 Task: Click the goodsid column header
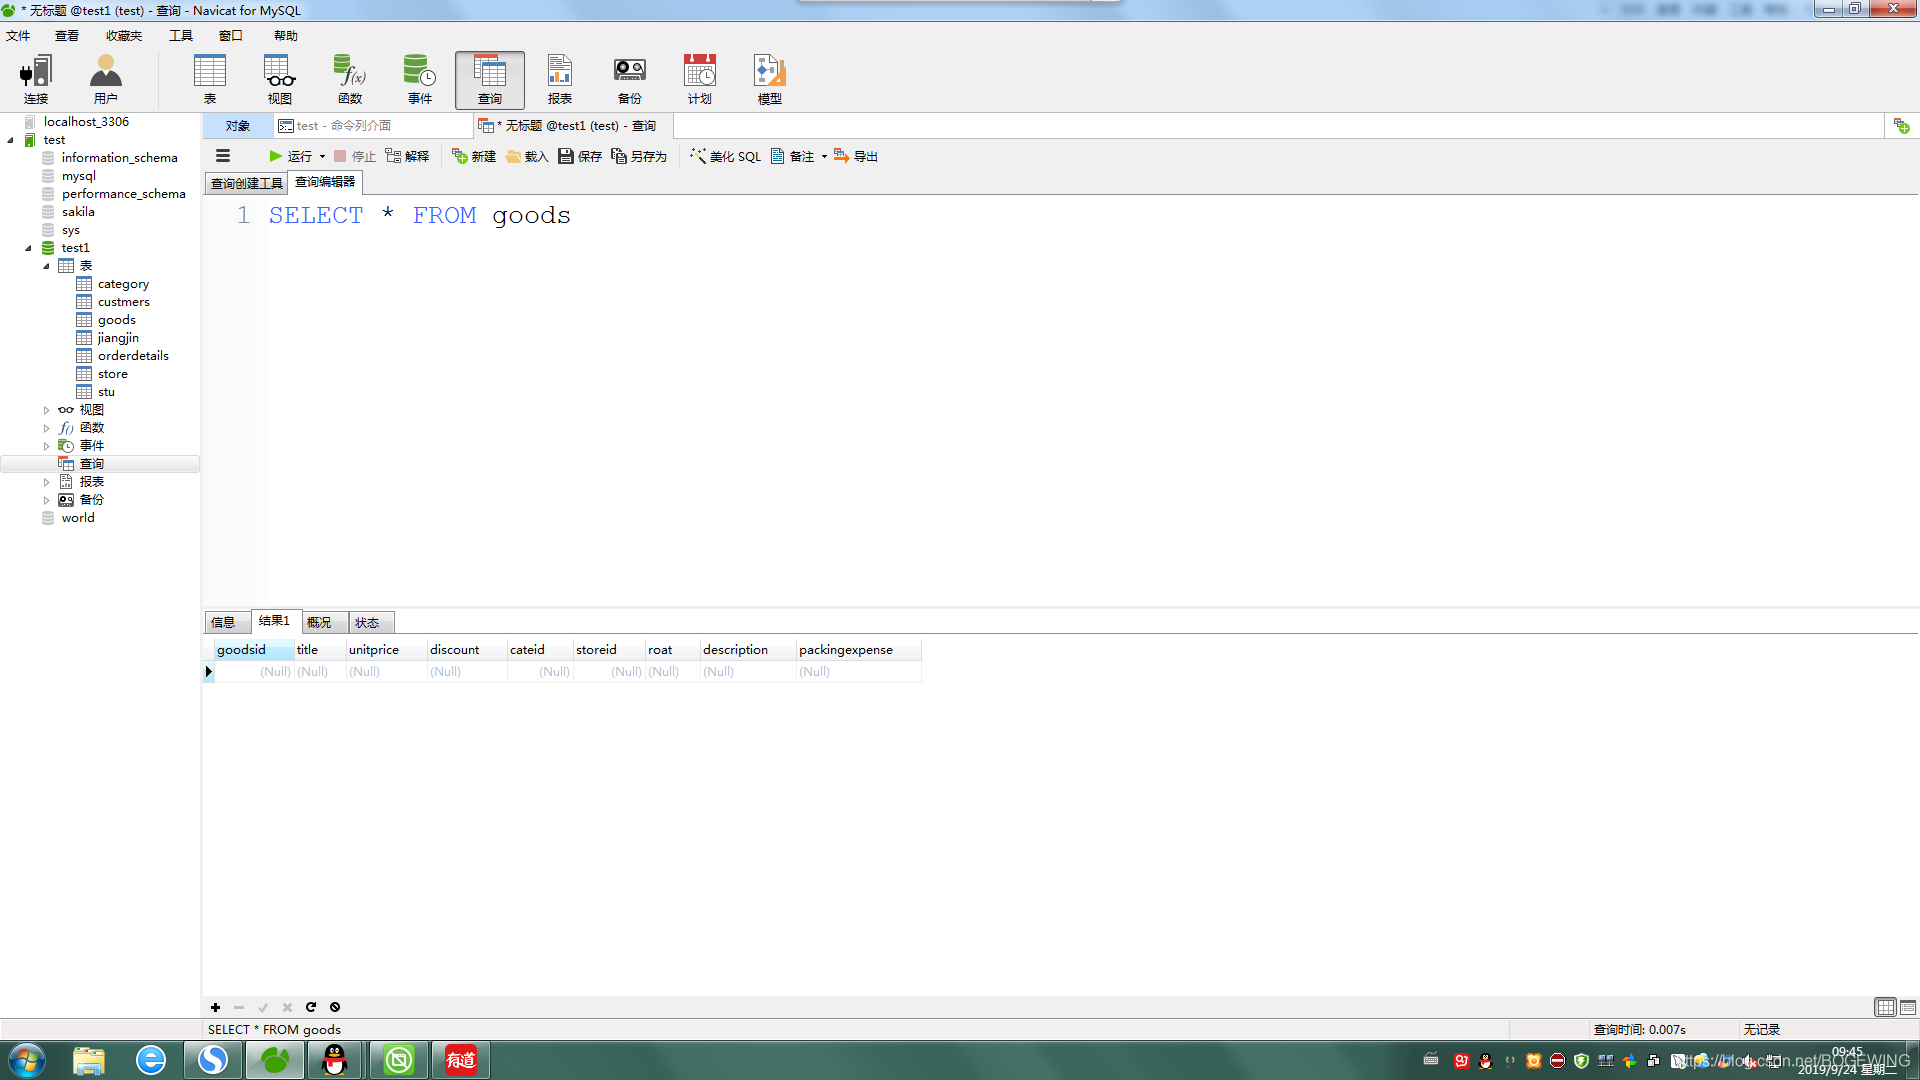(x=254, y=650)
